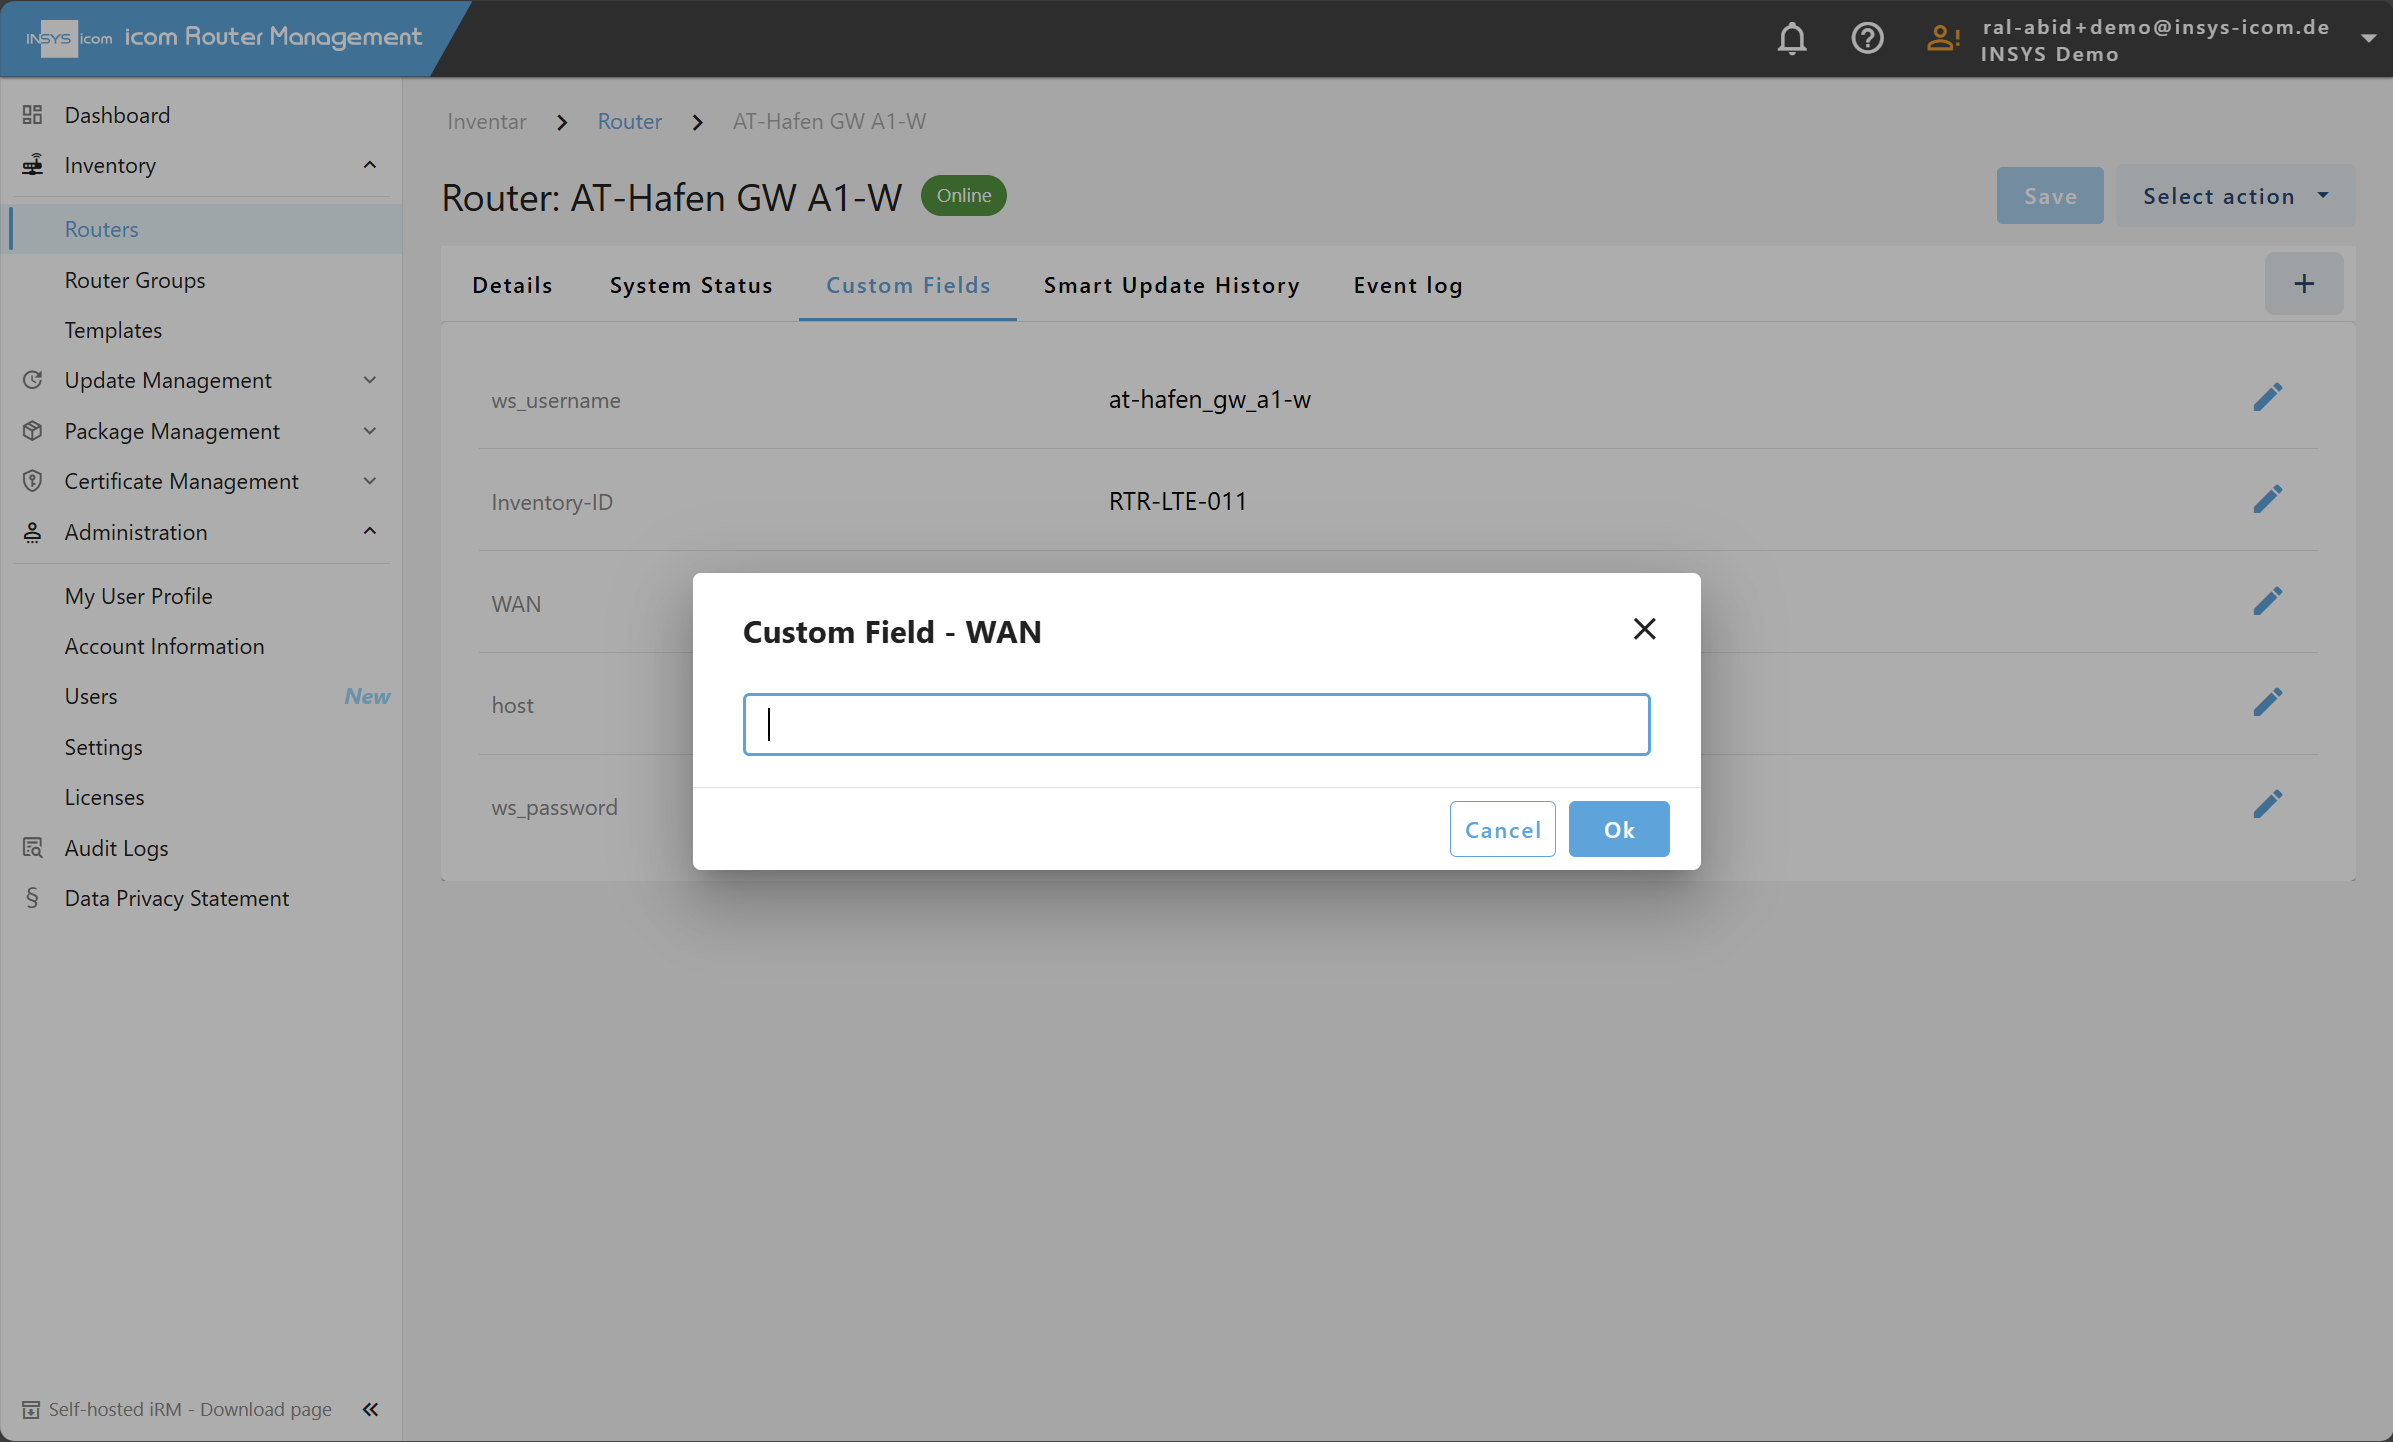Click the user account icon
The height and width of the screenshot is (1442, 2393).
coord(1943,39)
